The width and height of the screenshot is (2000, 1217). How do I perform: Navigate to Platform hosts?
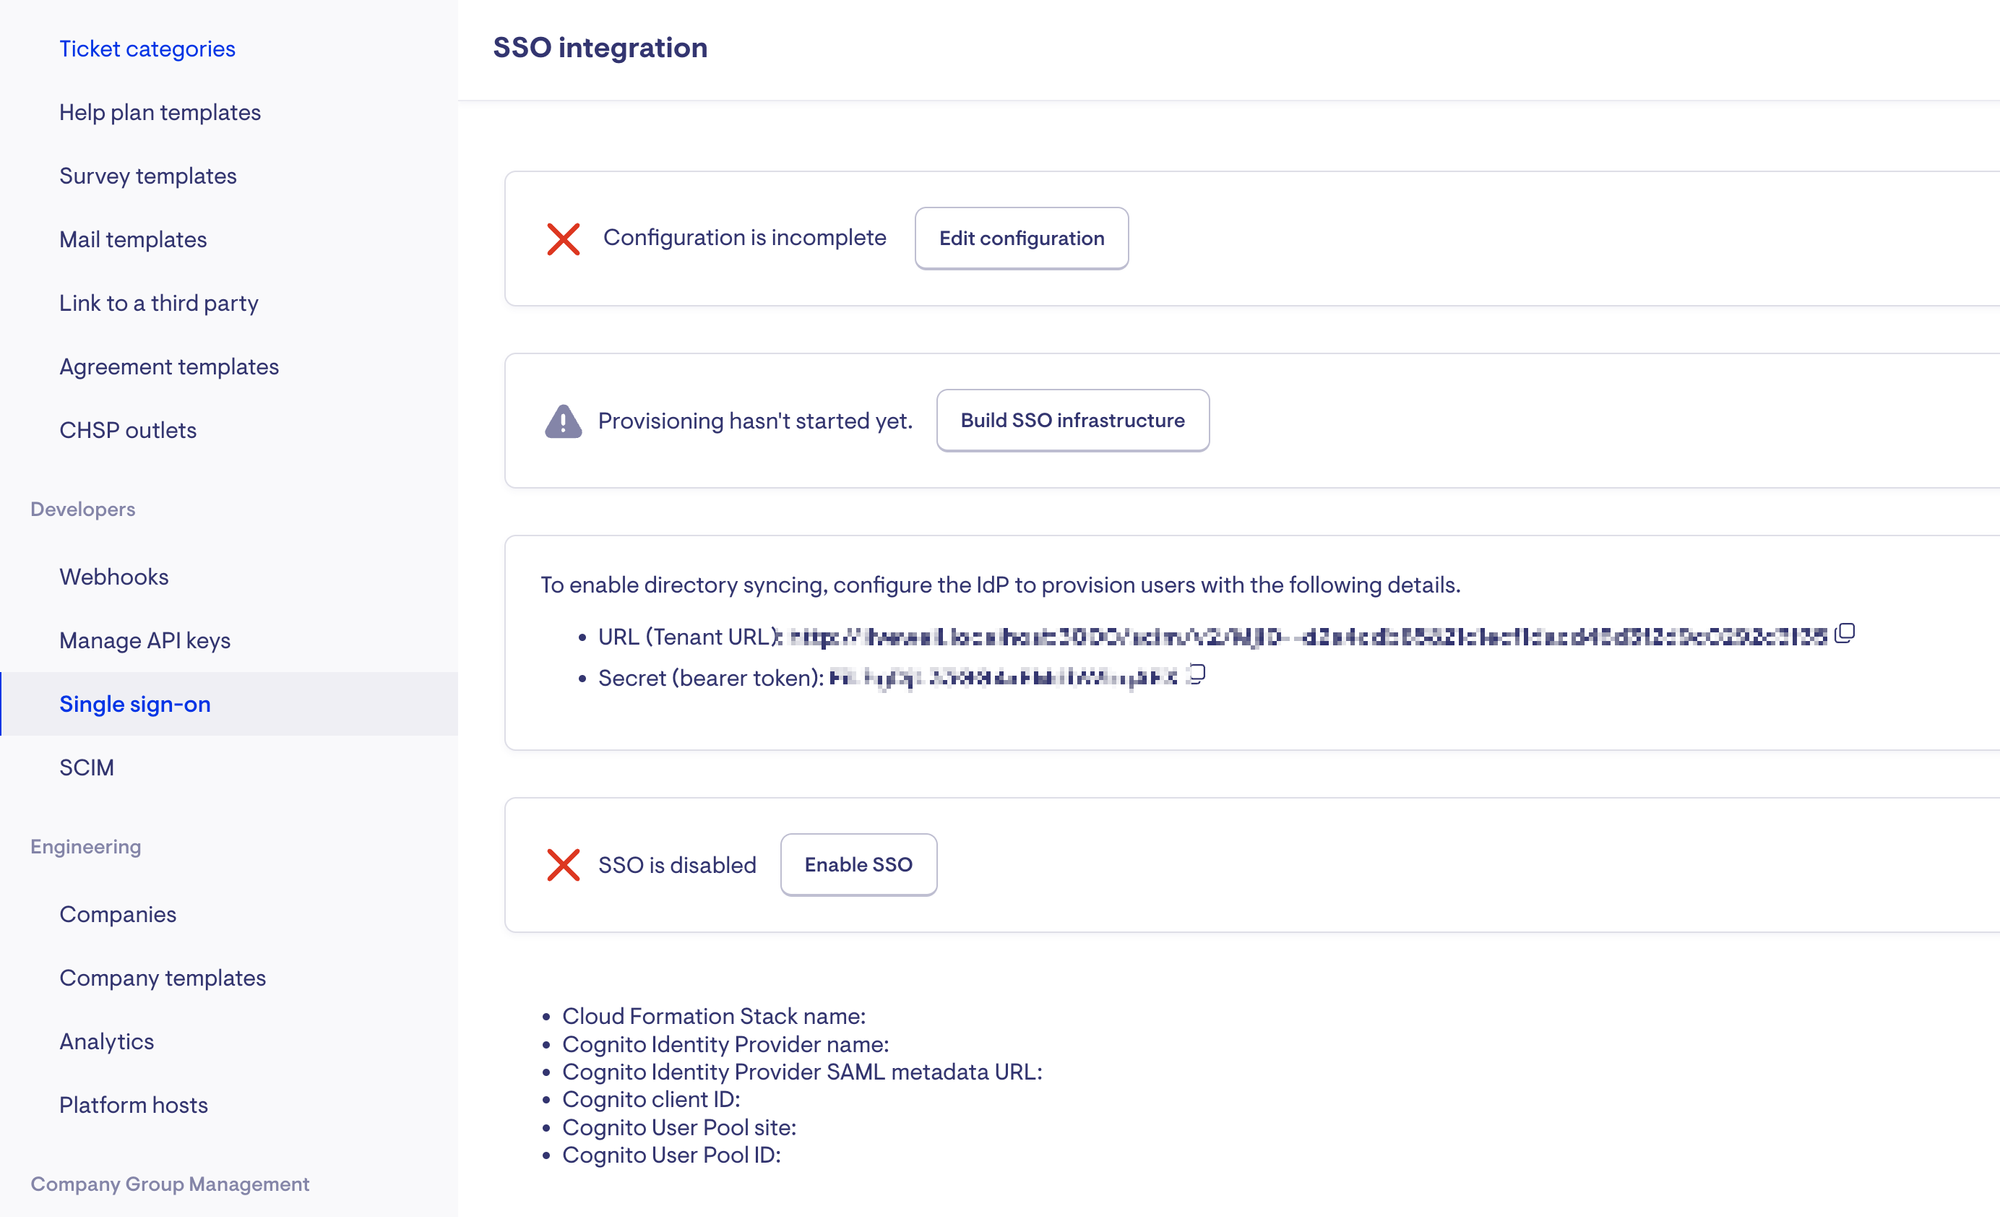[134, 1105]
